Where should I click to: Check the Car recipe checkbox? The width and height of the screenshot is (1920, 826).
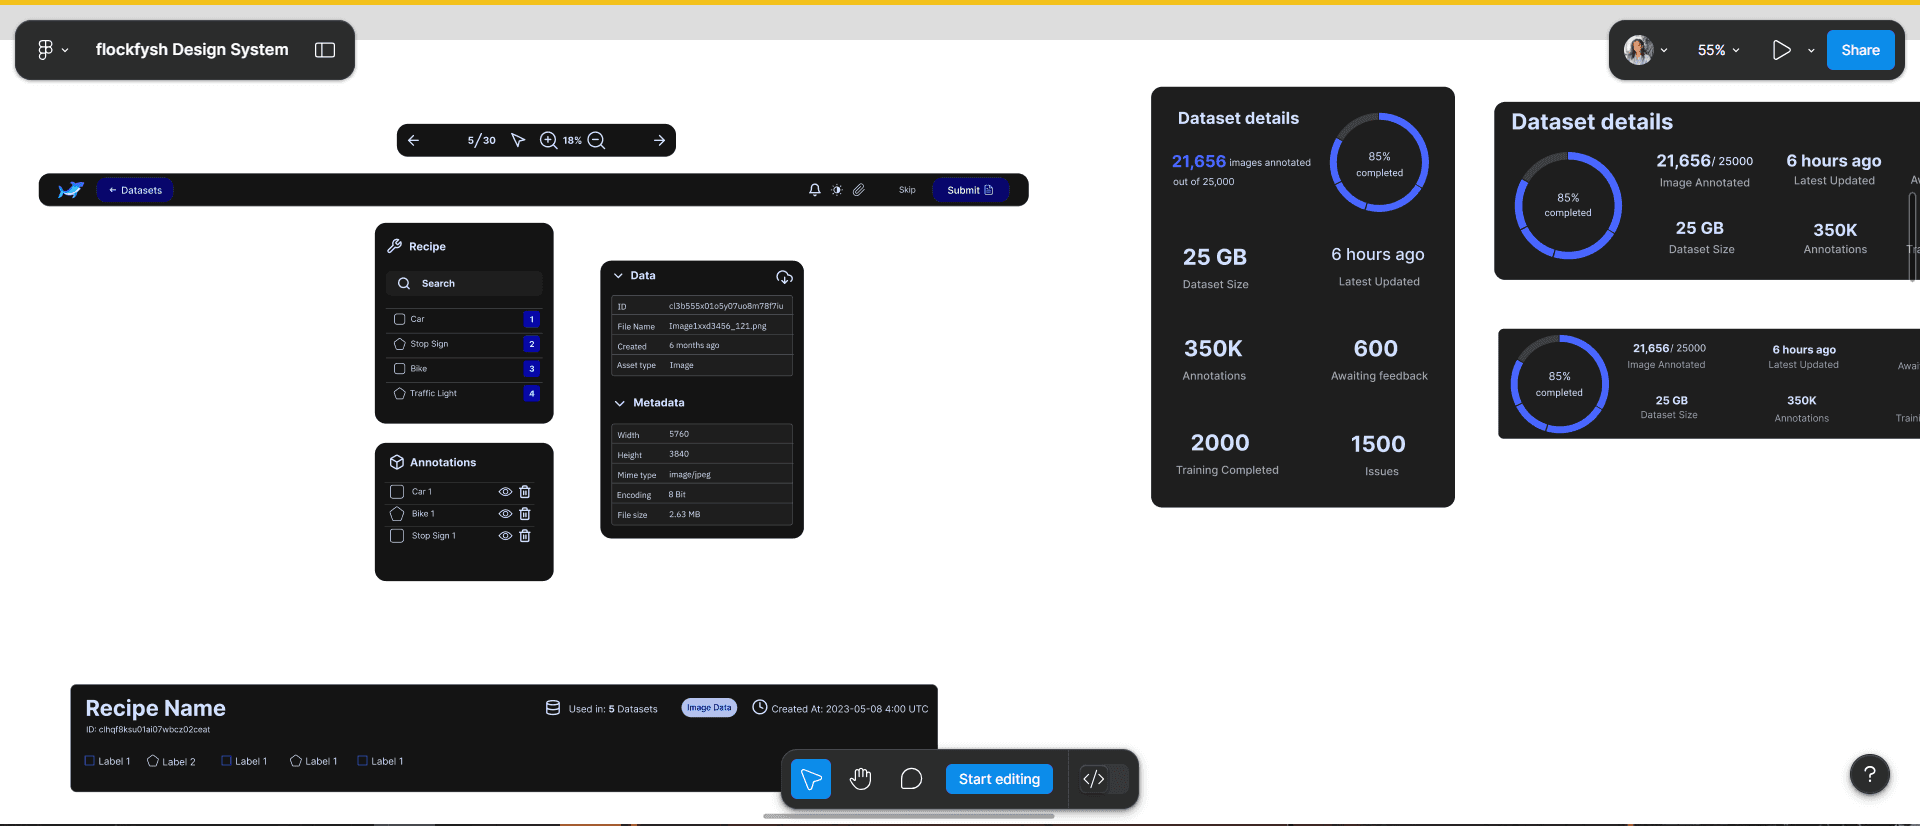pyautogui.click(x=400, y=319)
